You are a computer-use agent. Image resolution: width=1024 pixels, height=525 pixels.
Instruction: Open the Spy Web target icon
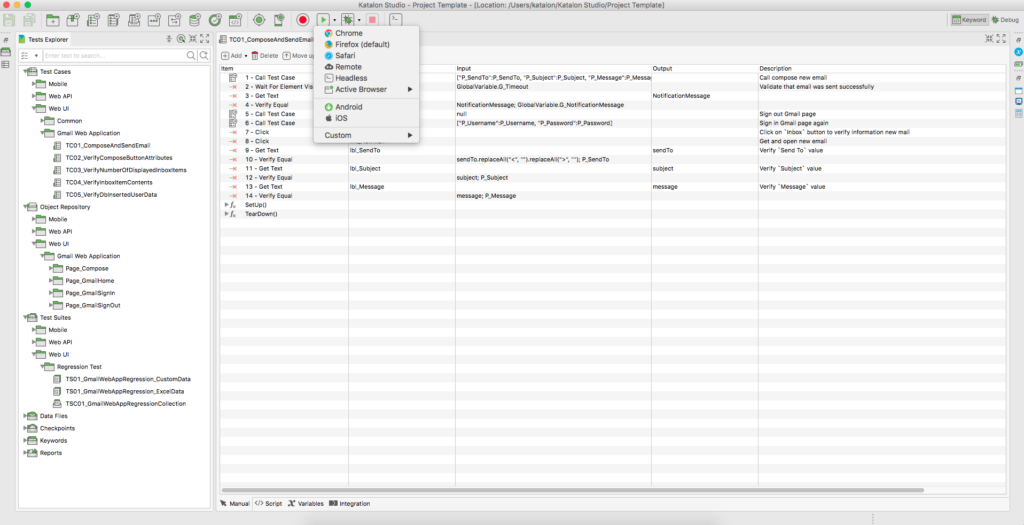coord(259,20)
